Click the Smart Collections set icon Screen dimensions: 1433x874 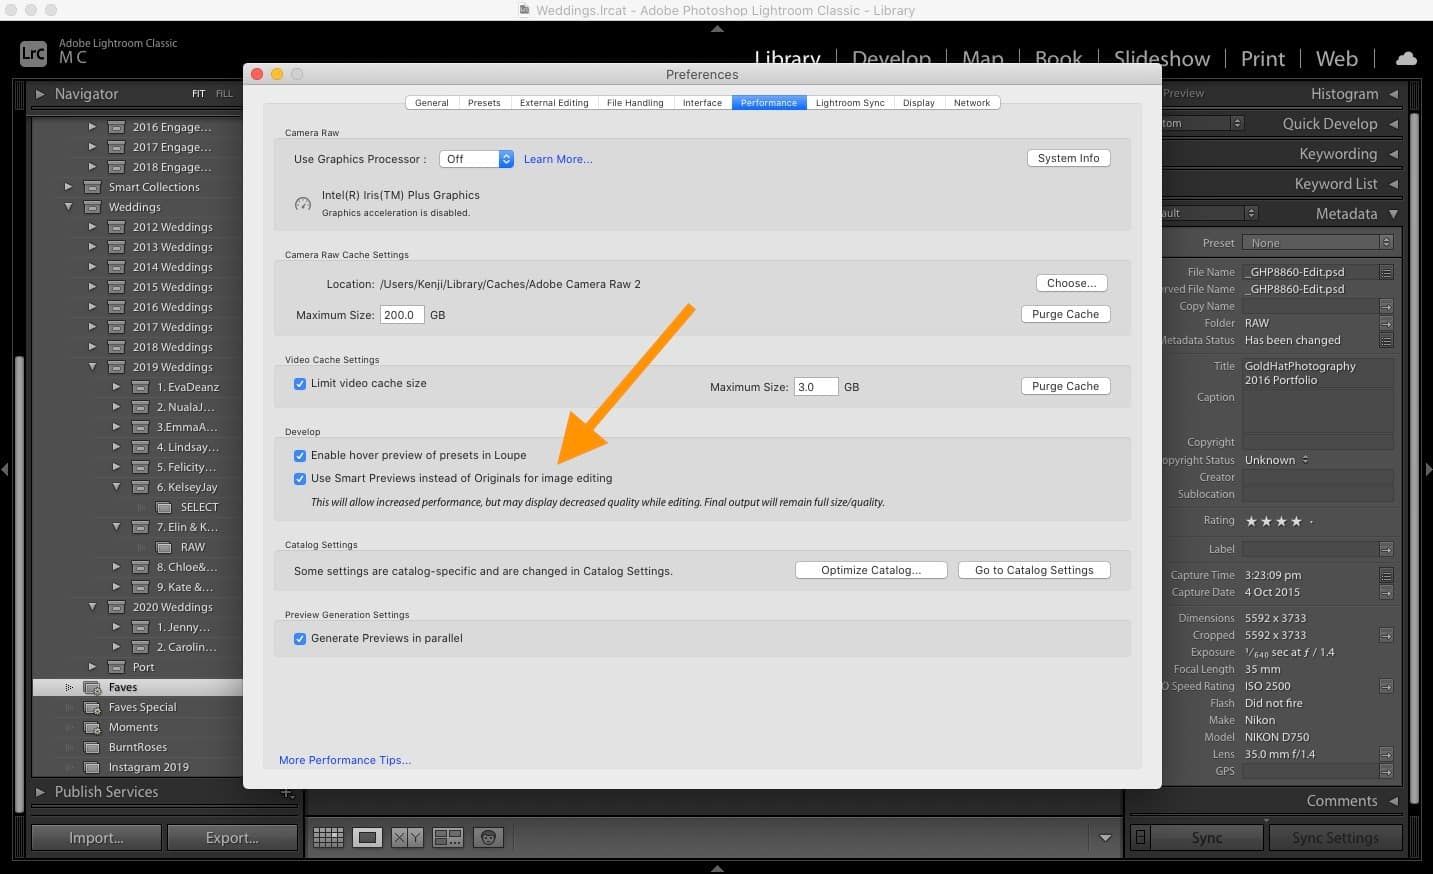pos(92,187)
